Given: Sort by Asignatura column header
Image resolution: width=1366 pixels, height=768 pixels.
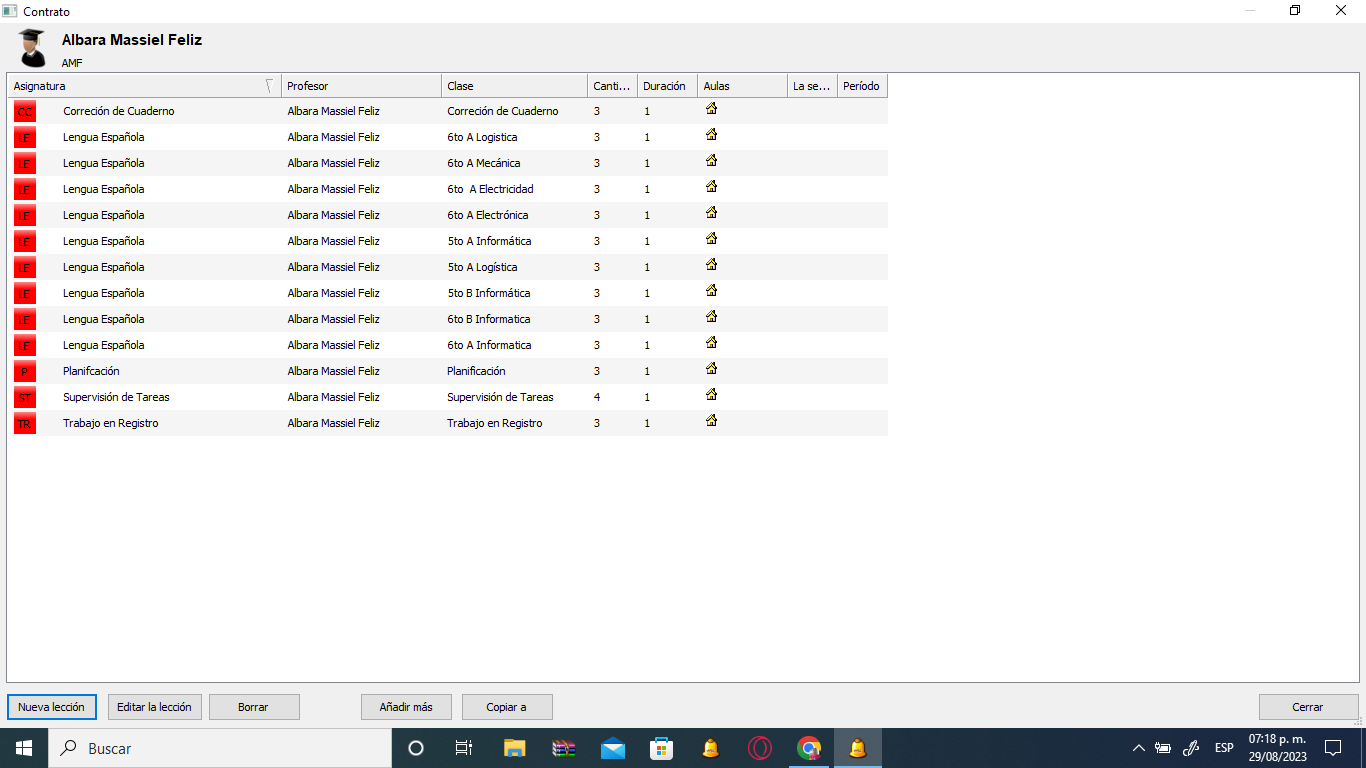Looking at the screenshot, I should point(144,86).
